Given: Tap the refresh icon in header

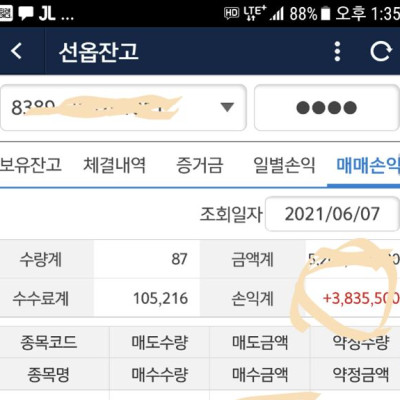Looking at the screenshot, I should coord(381,51).
